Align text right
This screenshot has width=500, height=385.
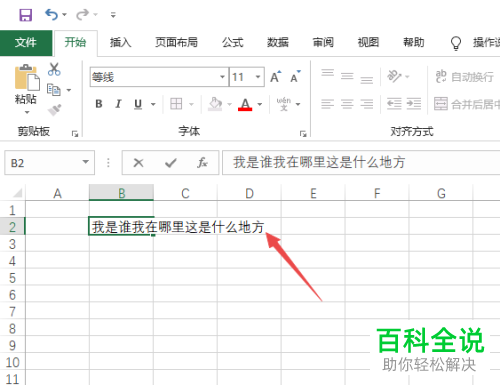pyautogui.click(x=367, y=104)
